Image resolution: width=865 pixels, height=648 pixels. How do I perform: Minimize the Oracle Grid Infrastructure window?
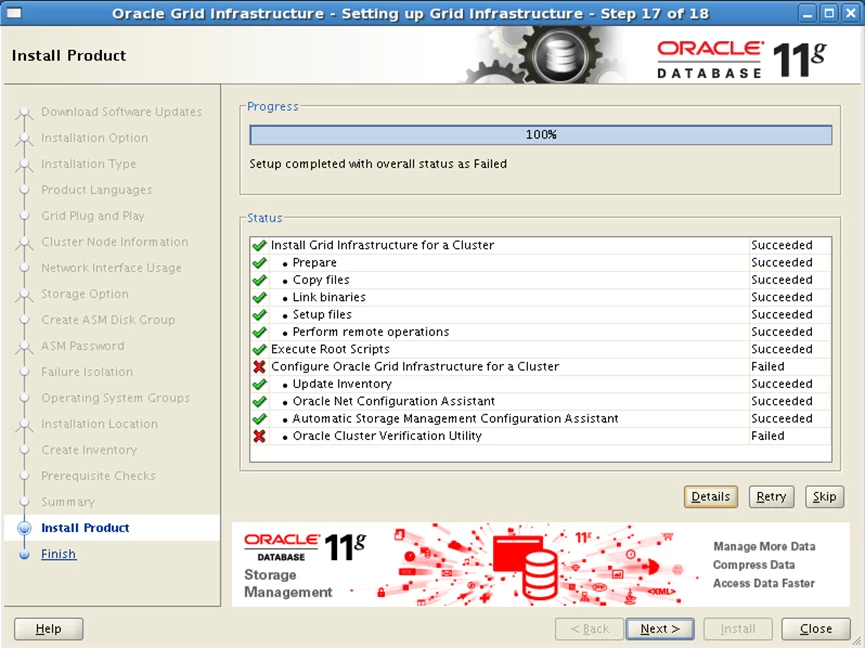click(x=807, y=13)
